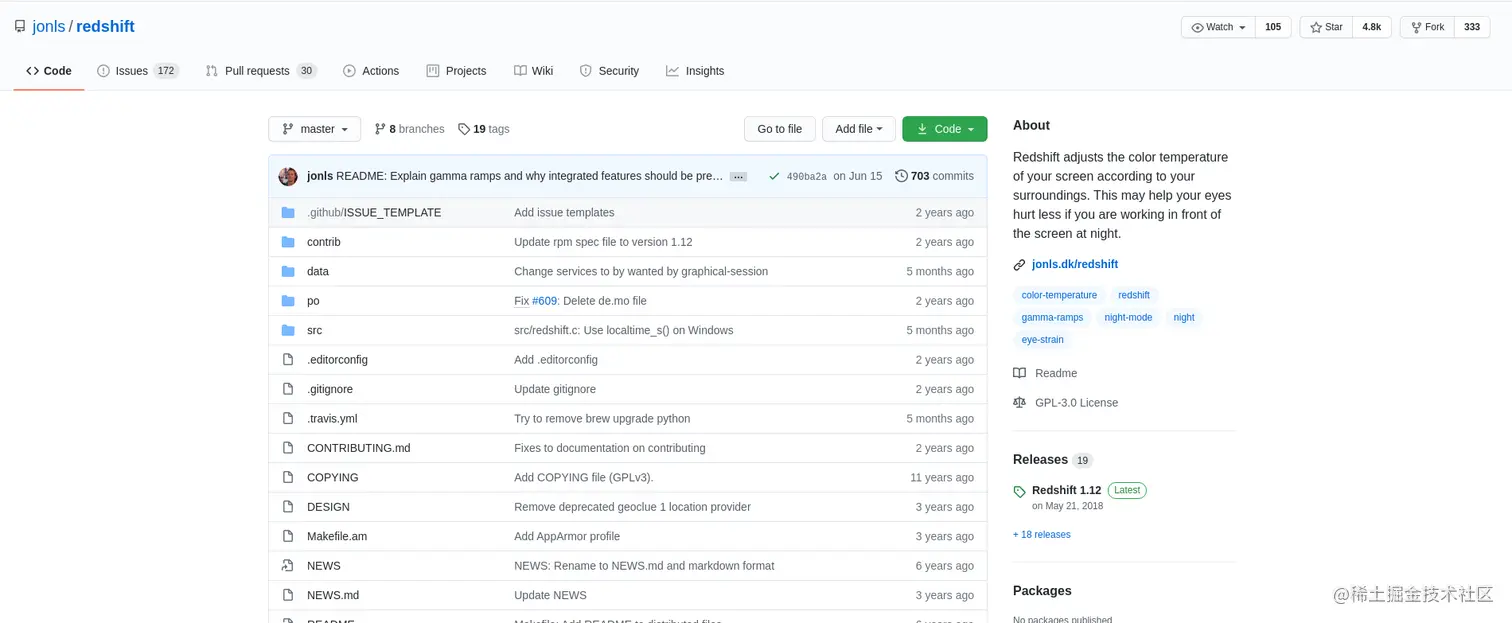Open the redshift repository name link
This screenshot has width=1512, height=623.
105,27
